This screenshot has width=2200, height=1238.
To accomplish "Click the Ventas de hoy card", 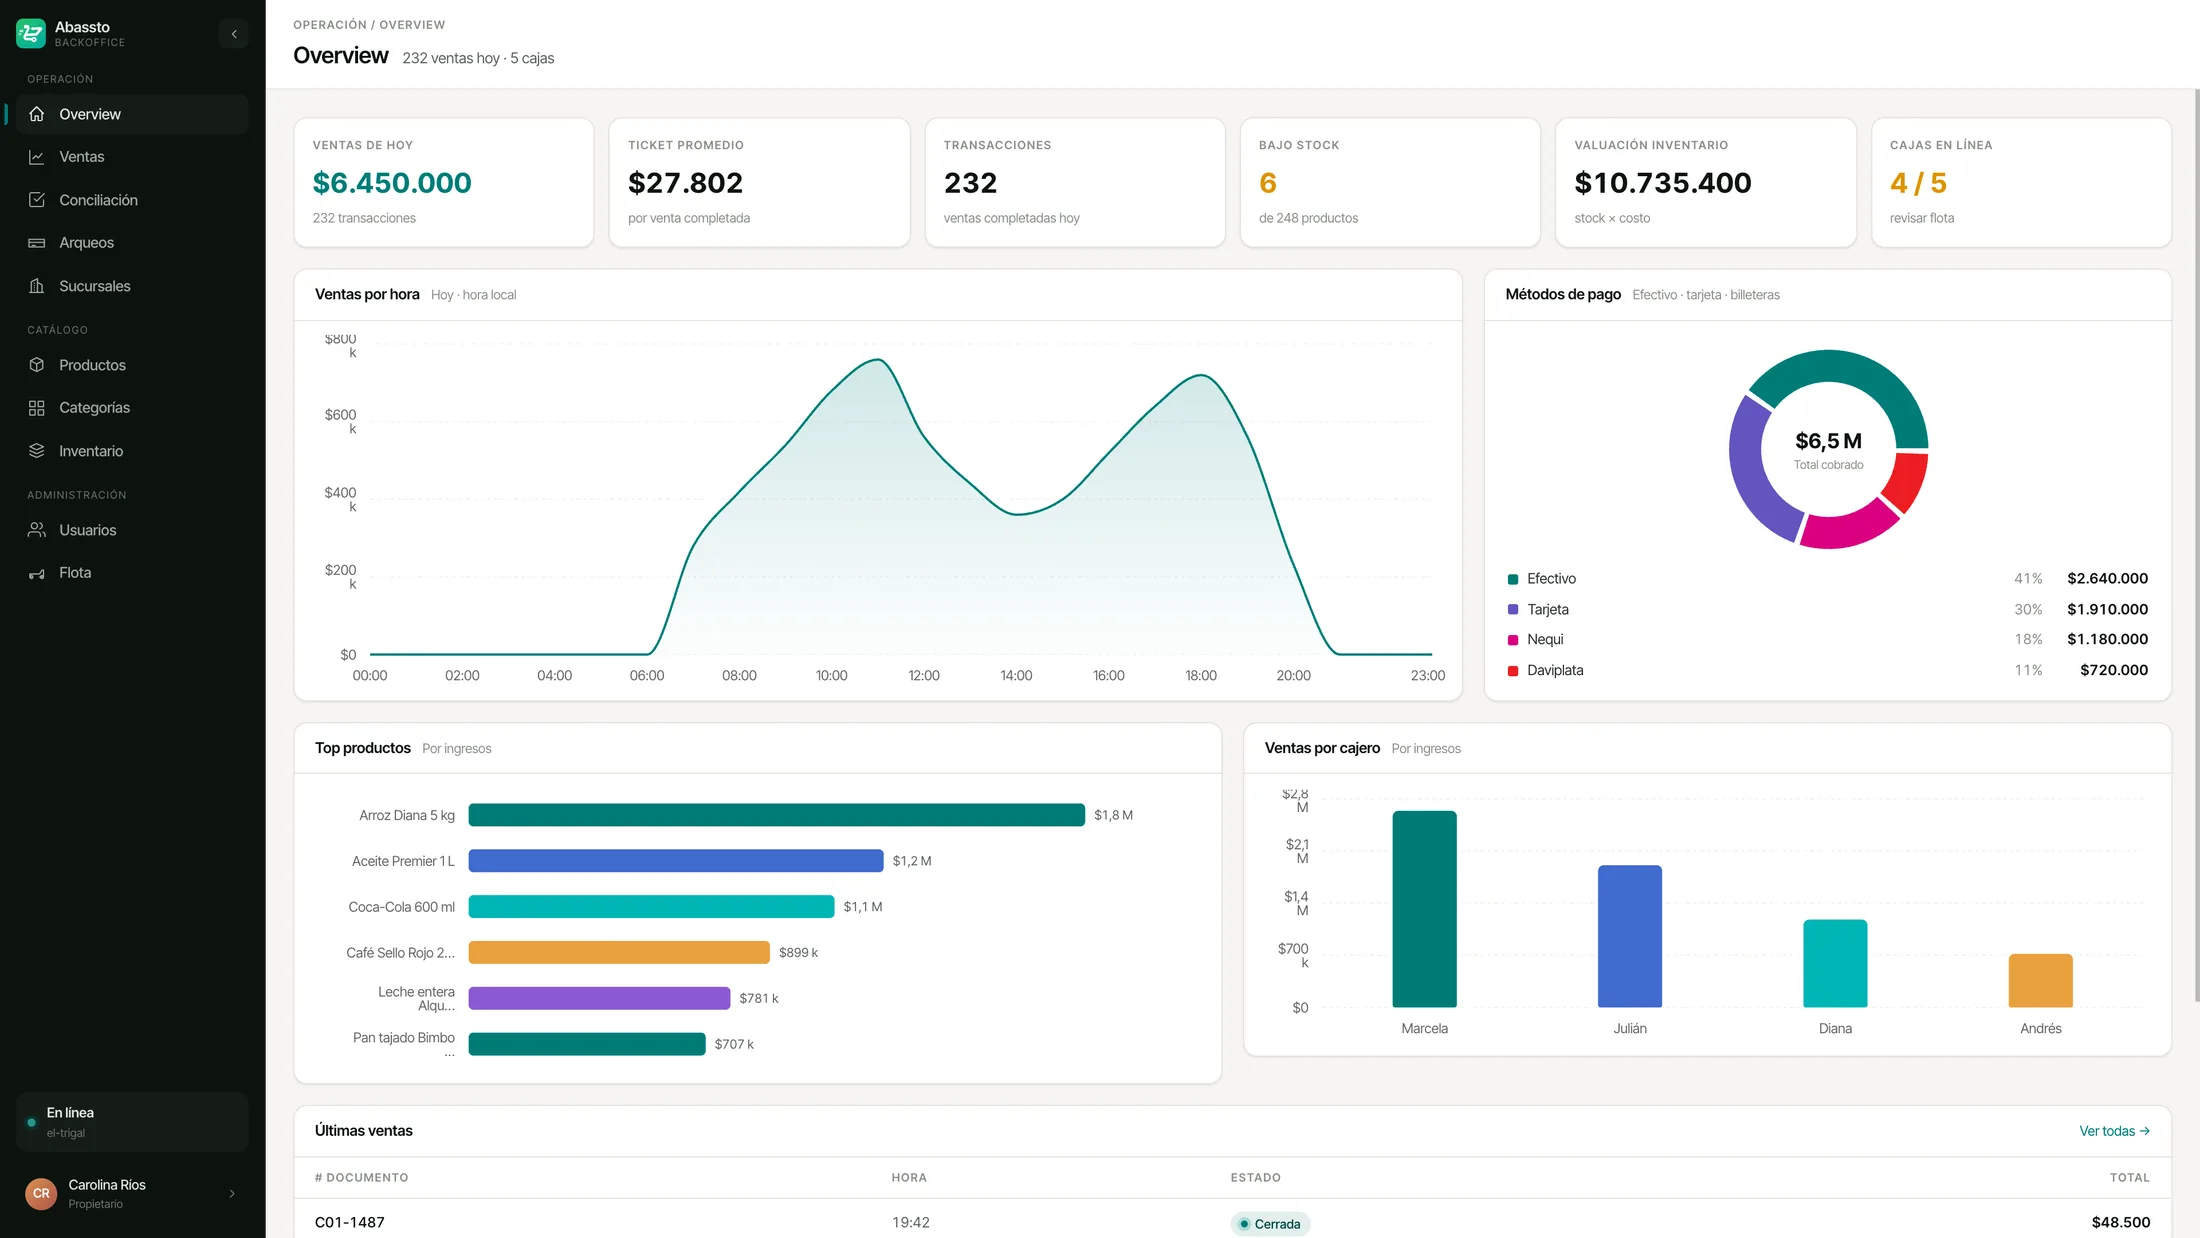I will pyautogui.click(x=444, y=182).
